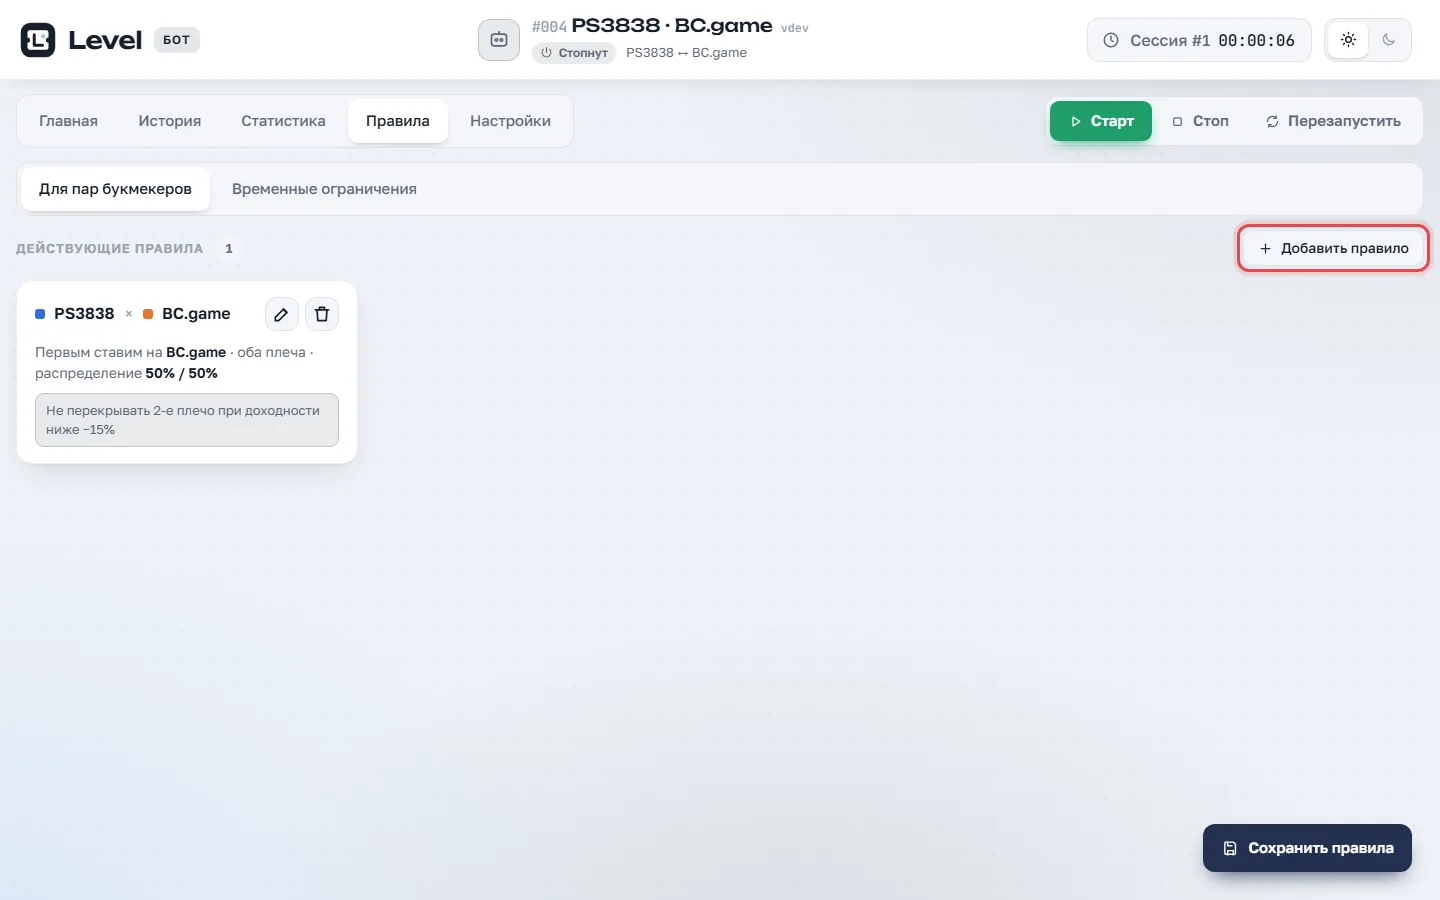Open the Главная tab
This screenshot has height=900, width=1440.
(68, 121)
